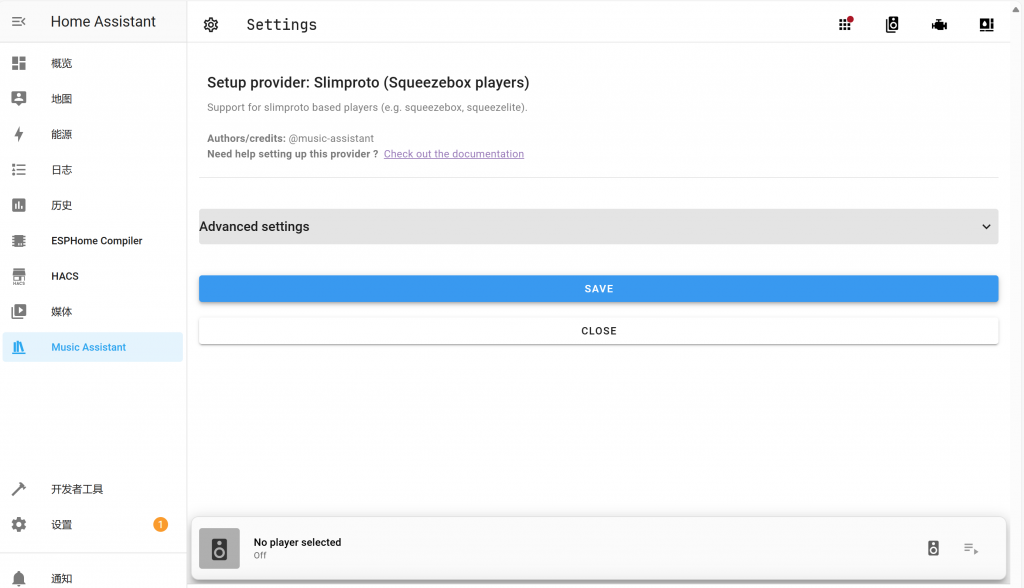The image size is (1024, 588).
Task: Click the No player selected thumbnail
Action: coord(219,548)
